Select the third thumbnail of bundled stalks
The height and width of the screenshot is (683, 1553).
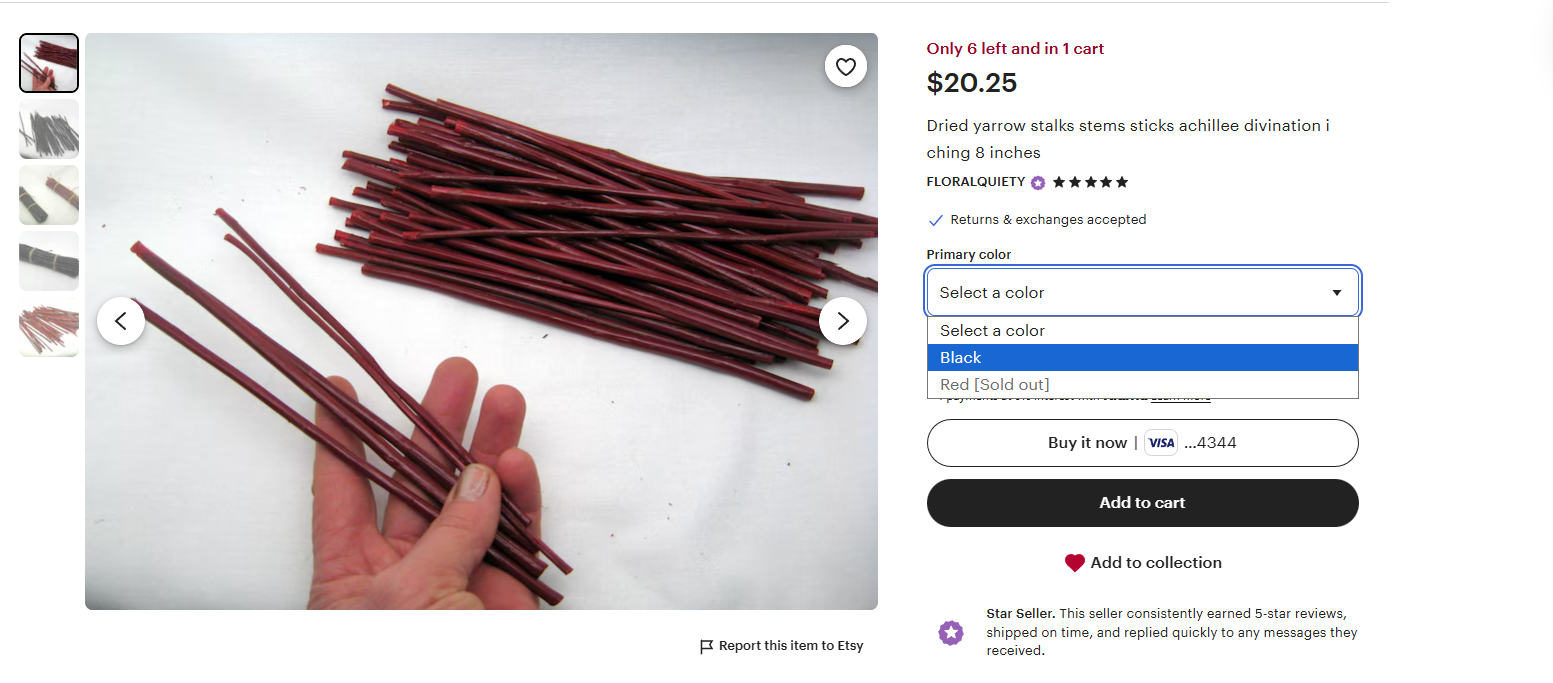[x=49, y=195]
